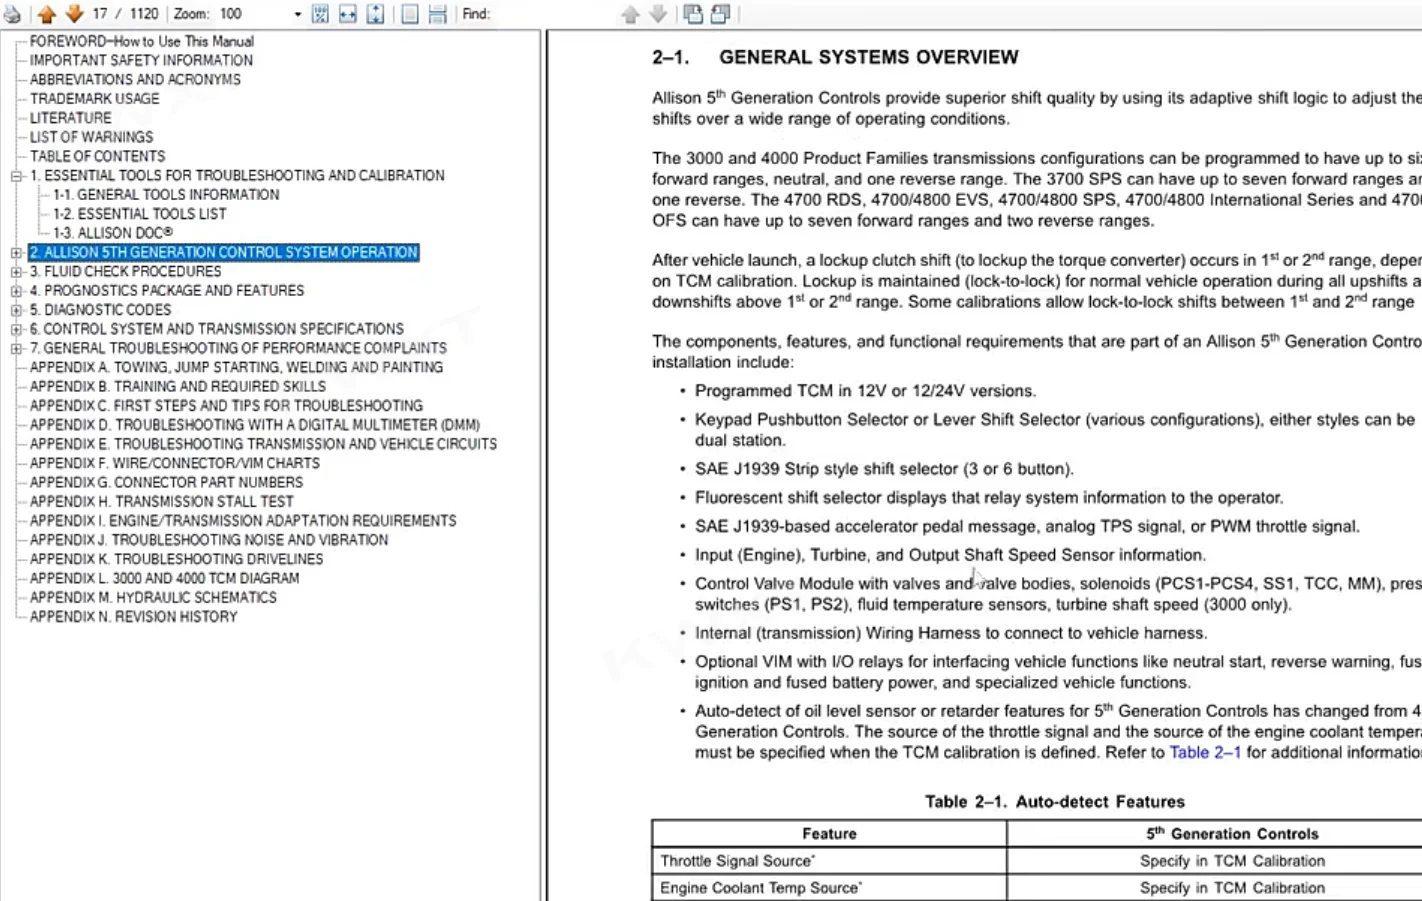Open List of Warnings bookmark
The width and height of the screenshot is (1422, 901).
[91, 137]
